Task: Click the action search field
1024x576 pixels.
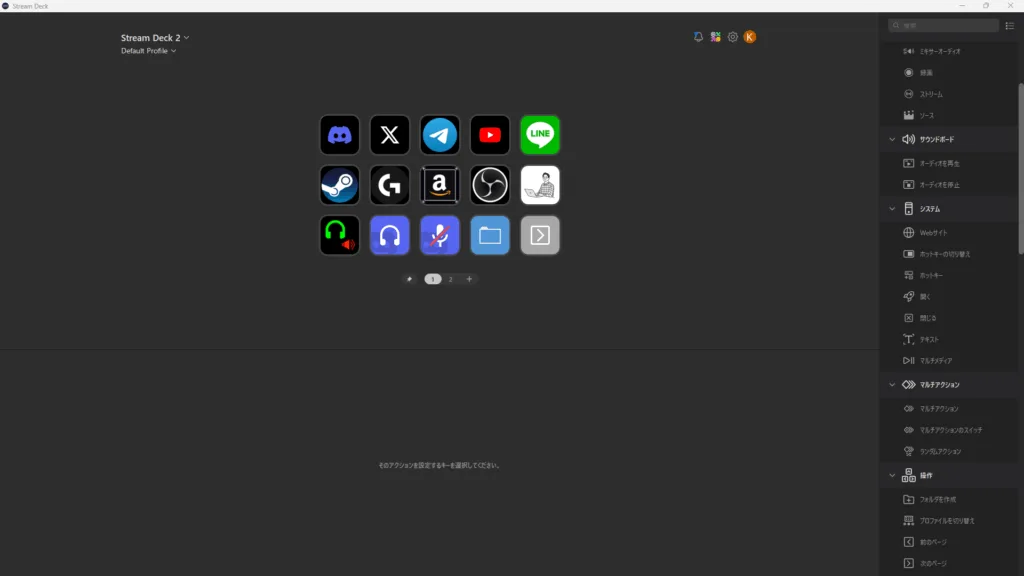Action: point(943,25)
